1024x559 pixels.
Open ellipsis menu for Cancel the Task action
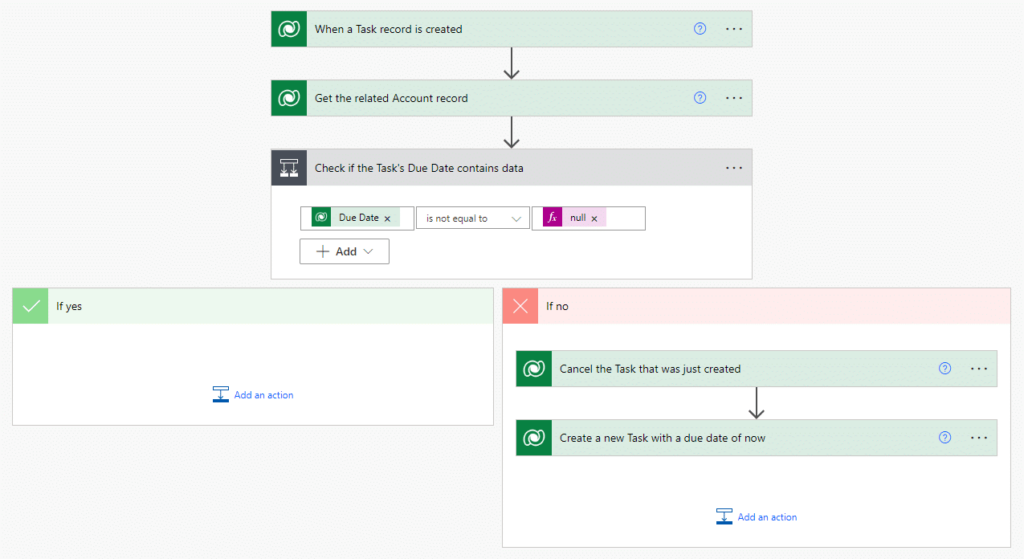click(x=979, y=368)
